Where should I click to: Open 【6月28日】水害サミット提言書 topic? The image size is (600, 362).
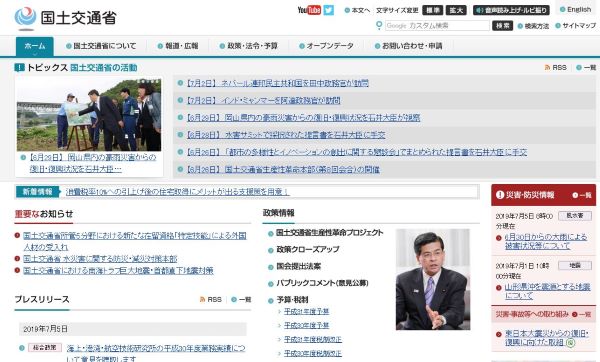tap(286, 135)
